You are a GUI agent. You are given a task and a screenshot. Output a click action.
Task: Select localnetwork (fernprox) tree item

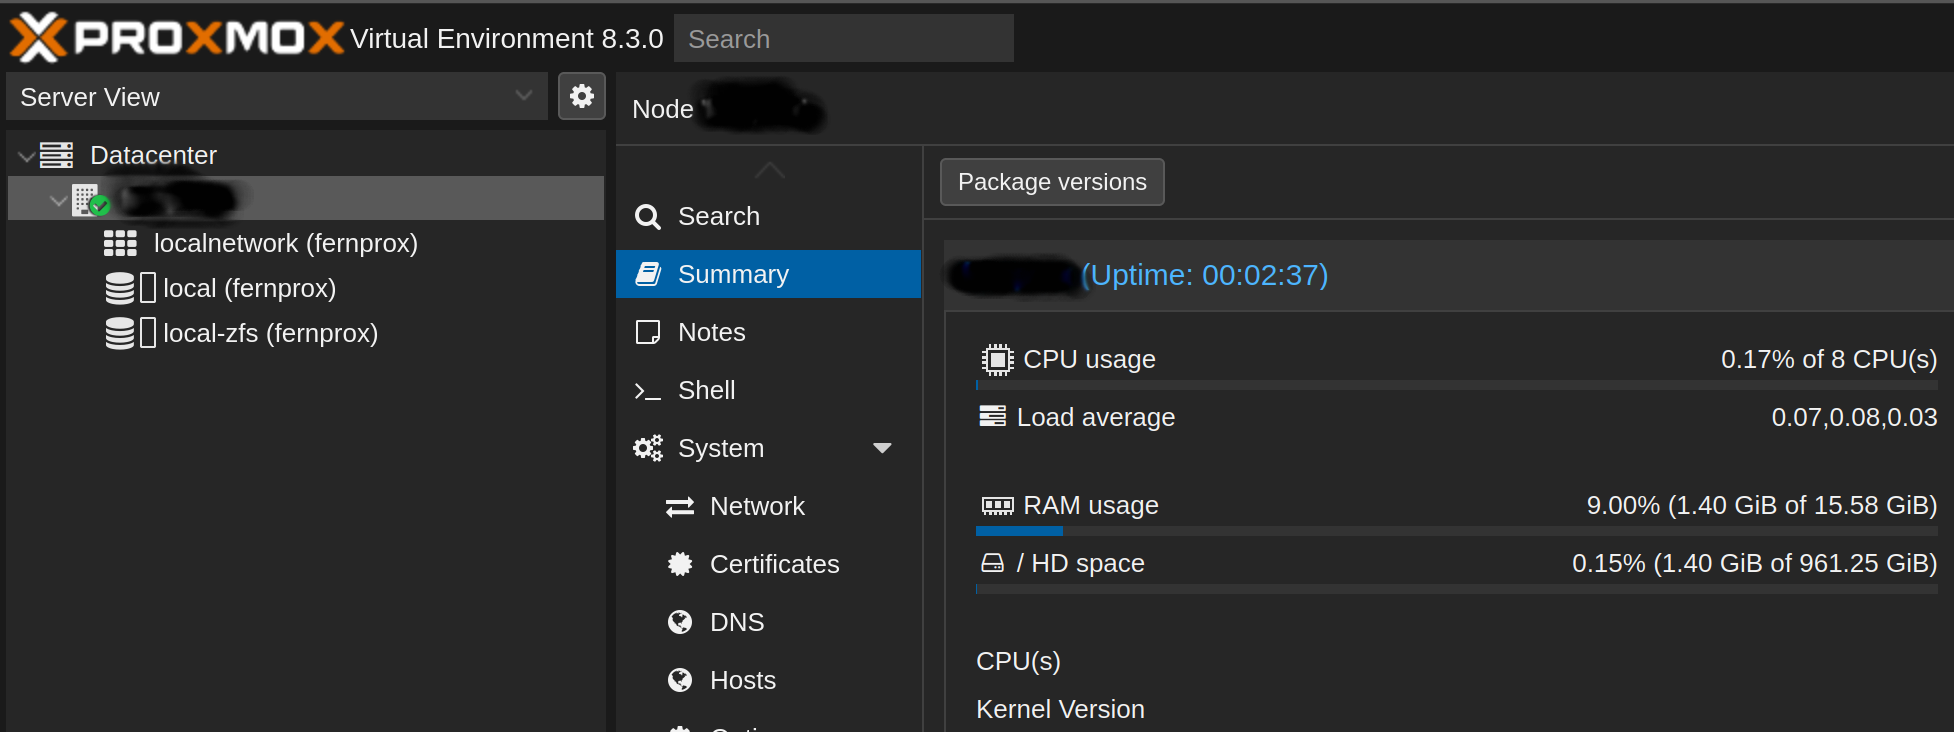(x=285, y=243)
